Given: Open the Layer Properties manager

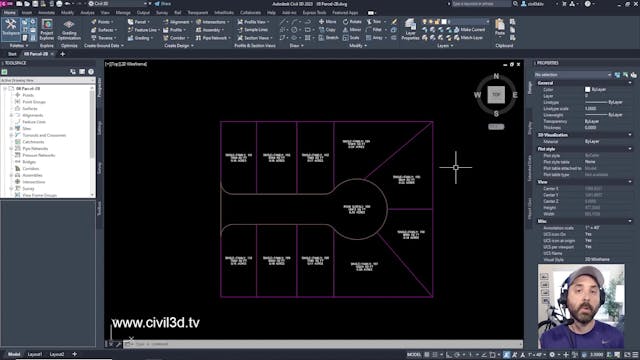Looking at the screenshot, I should coord(410,30).
